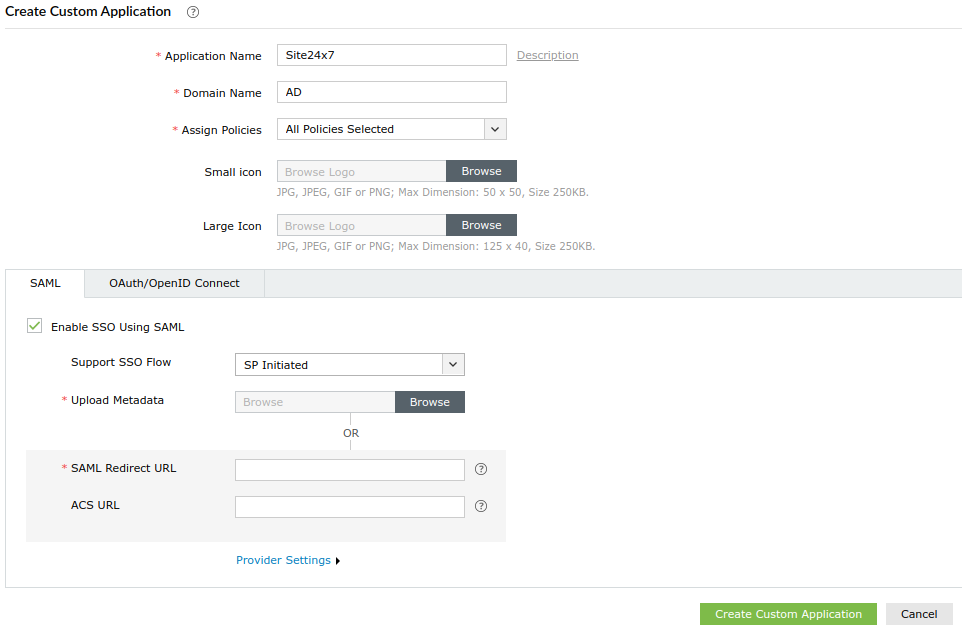Open the Description link
Screen dimensions: 962x641
coord(547,55)
